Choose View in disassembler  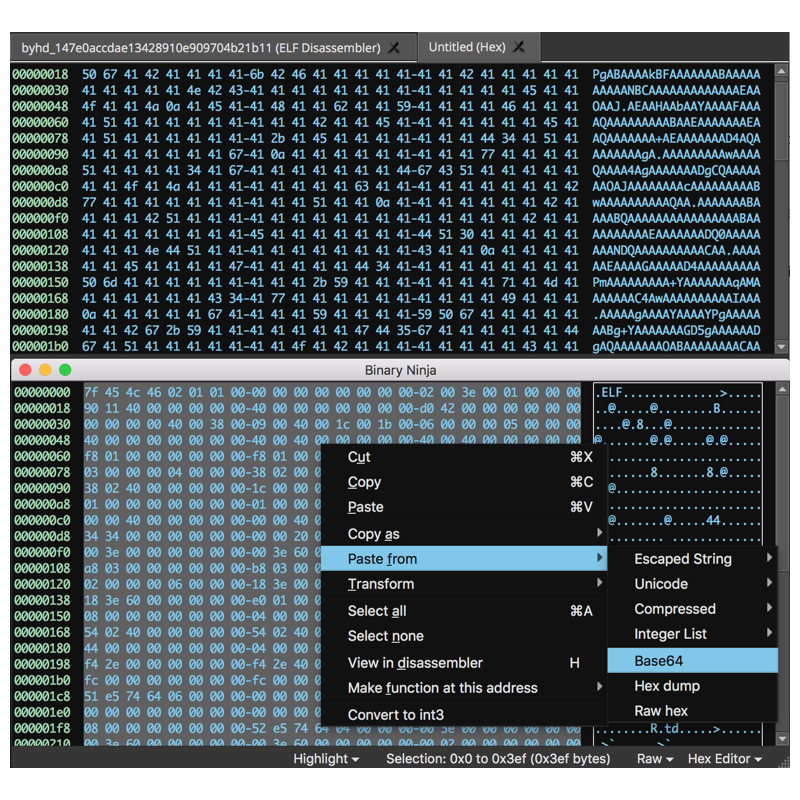click(415, 663)
